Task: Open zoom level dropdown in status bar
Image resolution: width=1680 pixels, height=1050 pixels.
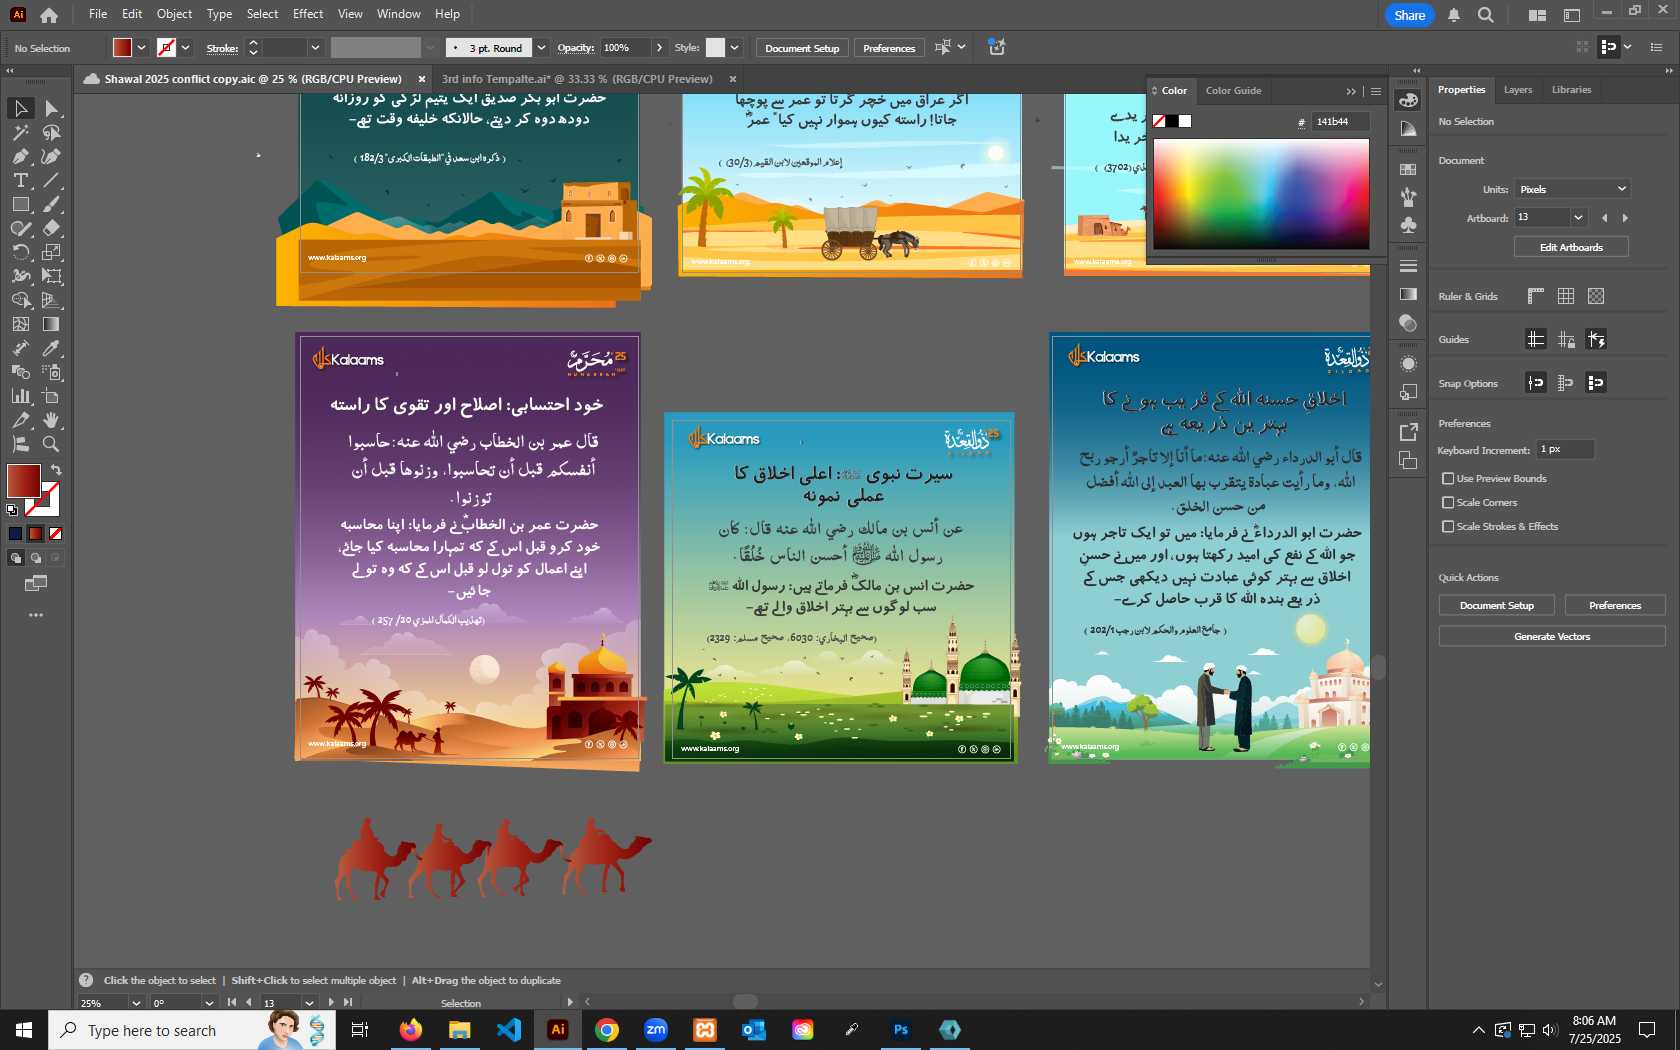Action: pyautogui.click(x=136, y=1003)
